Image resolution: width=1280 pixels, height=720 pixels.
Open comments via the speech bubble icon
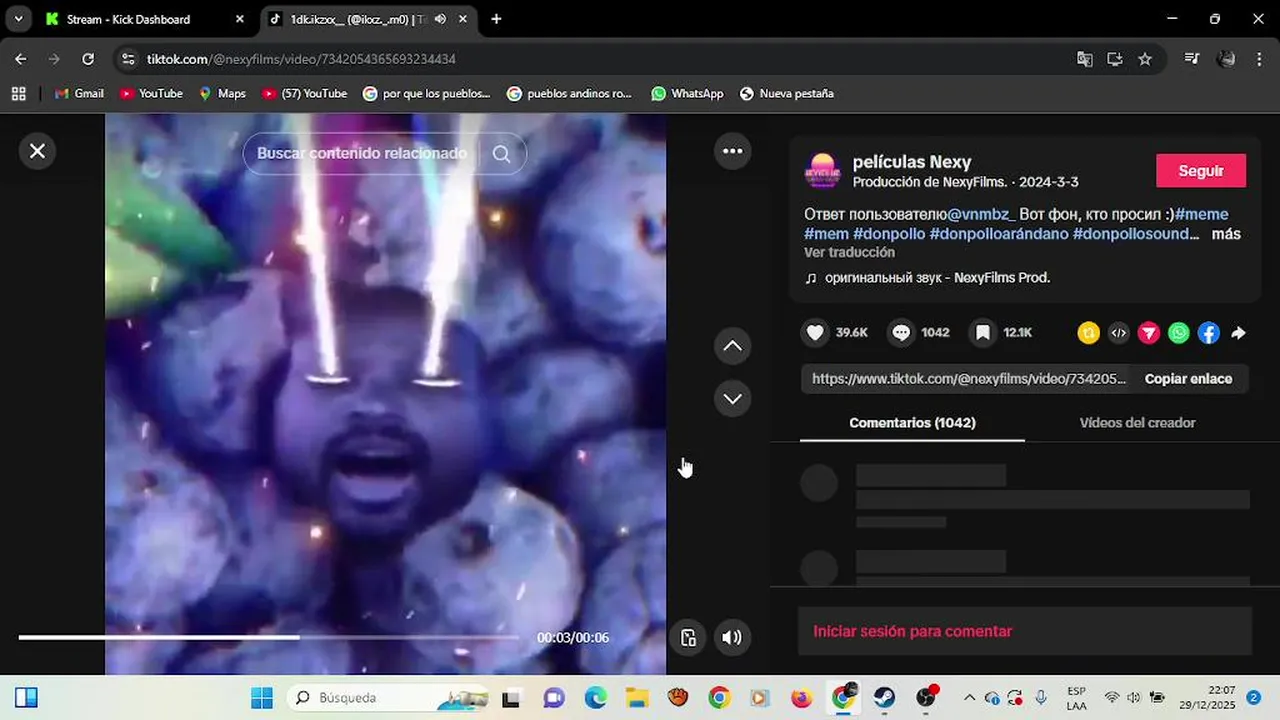click(901, 333)
